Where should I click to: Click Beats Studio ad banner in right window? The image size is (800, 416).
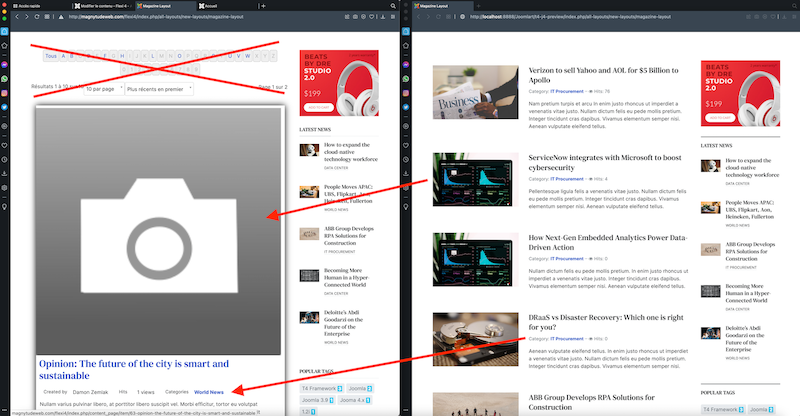[740, 93]
